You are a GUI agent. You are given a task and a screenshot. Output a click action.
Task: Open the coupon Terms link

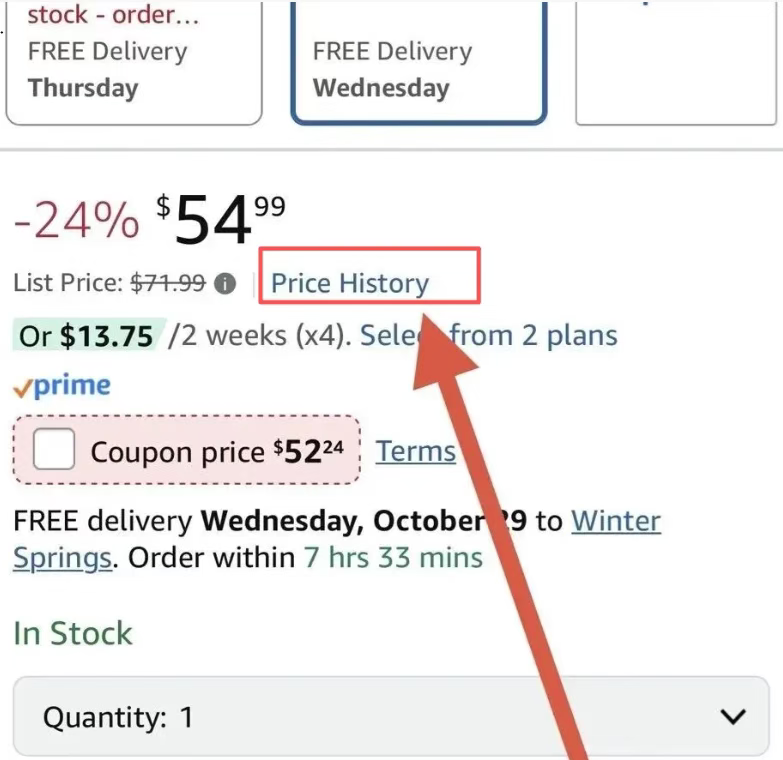(x=415, y=451)
